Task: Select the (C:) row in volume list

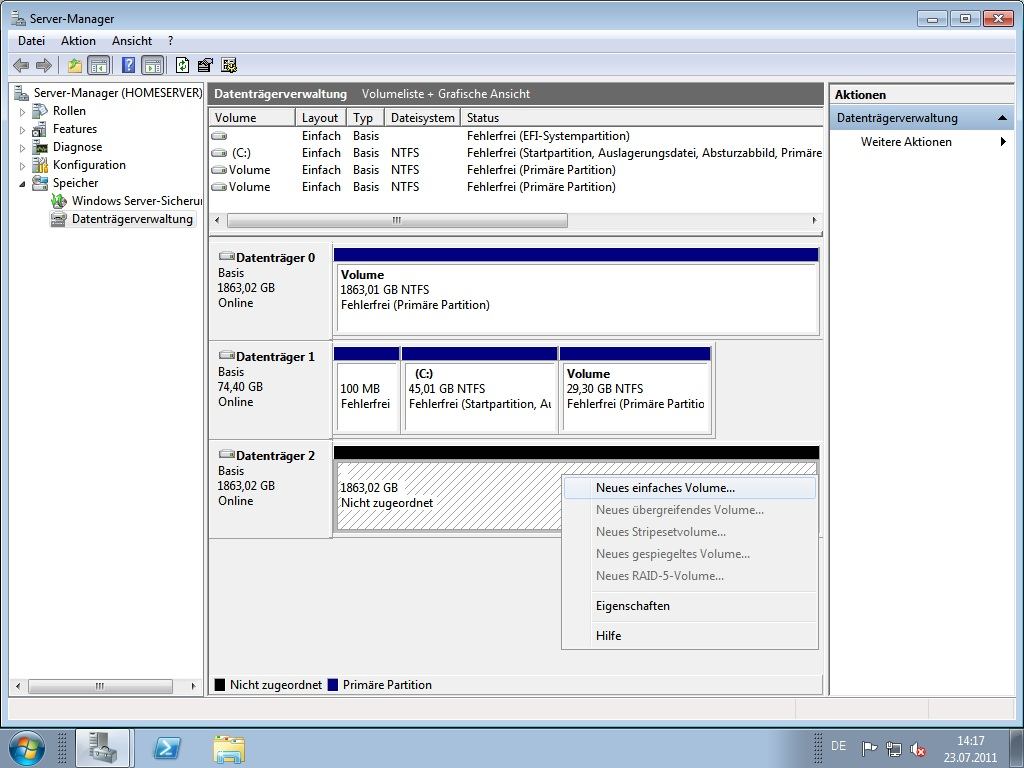Action: pyautogui.click(x=516, y=153)
